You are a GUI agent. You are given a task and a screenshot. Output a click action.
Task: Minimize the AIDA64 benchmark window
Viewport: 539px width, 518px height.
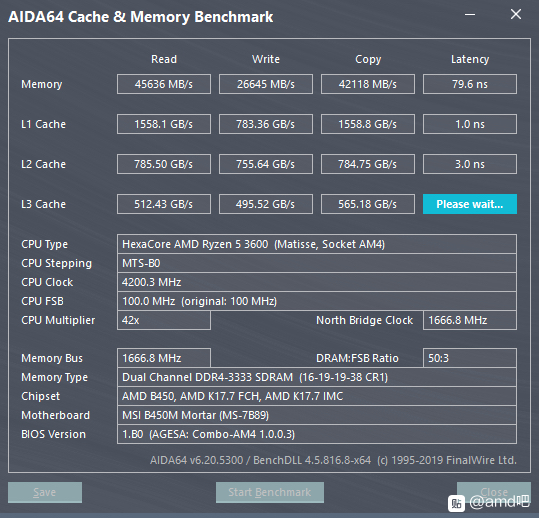[470, 14]
